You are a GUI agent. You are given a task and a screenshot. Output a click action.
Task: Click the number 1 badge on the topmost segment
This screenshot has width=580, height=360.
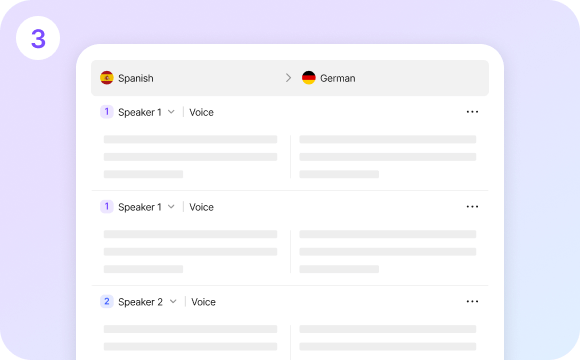coord(107,112)
